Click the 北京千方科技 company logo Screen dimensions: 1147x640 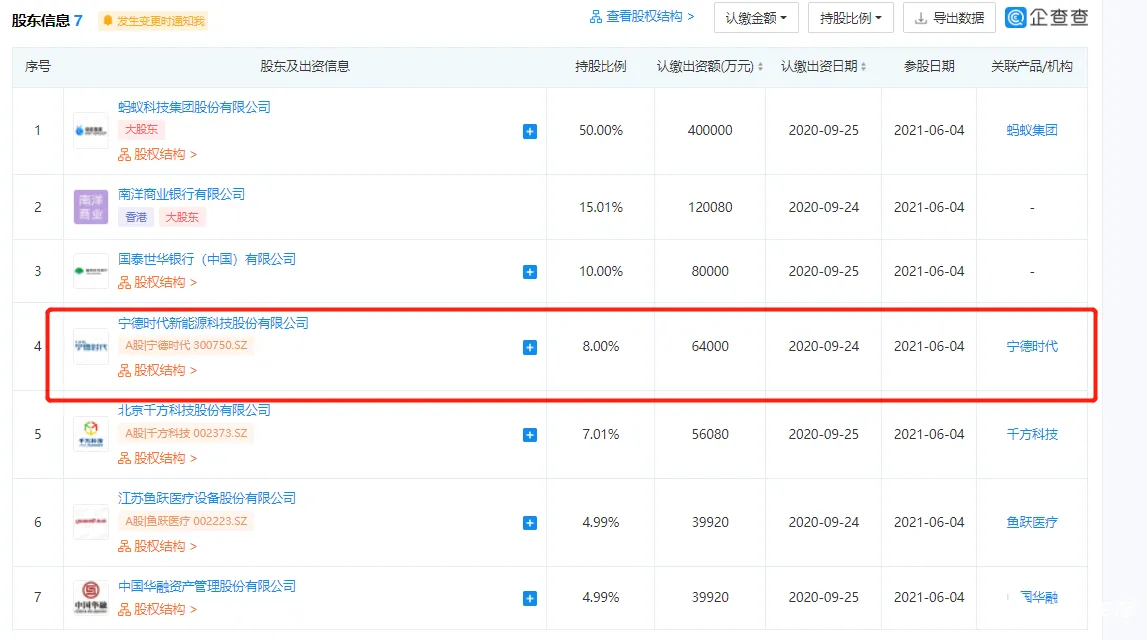coord(91,434)
